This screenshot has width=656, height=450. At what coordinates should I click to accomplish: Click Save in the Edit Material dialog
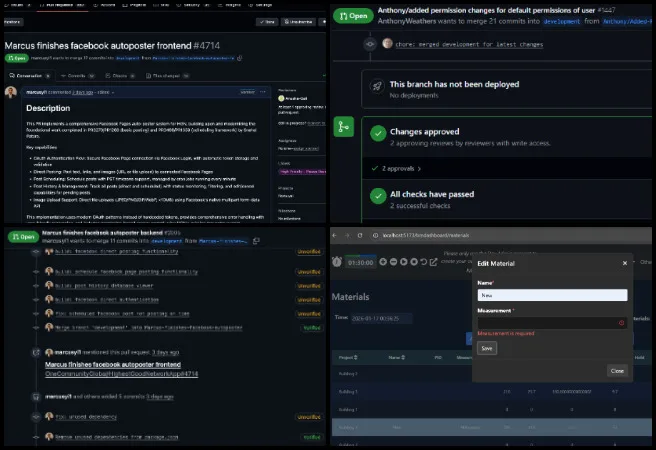[x=487, y=348]
